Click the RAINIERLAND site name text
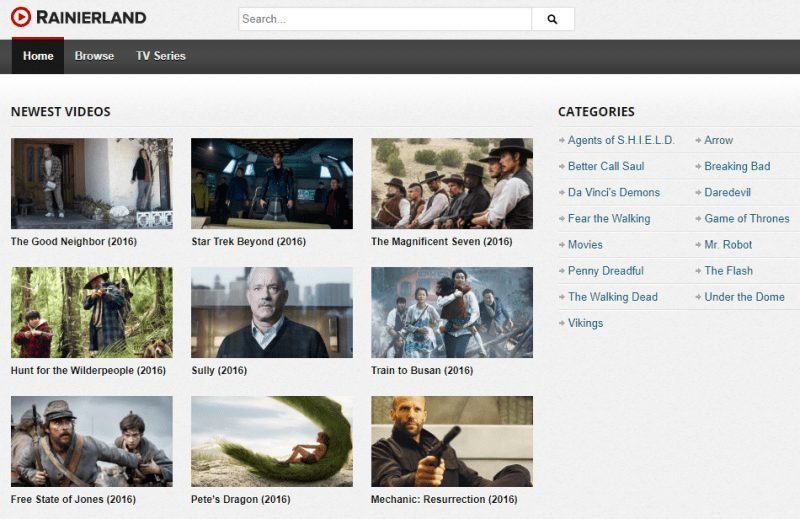Screen dimensions: 800x519 pyautogui.click(x=91, y=17)
